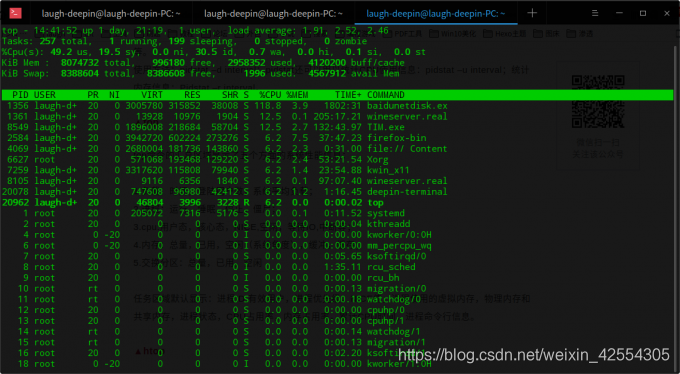Image resolution: width=680 pixels, height=374 pixels.
Task: Click the '30.5 id' CPU idle value
Action: coord(215,52)
